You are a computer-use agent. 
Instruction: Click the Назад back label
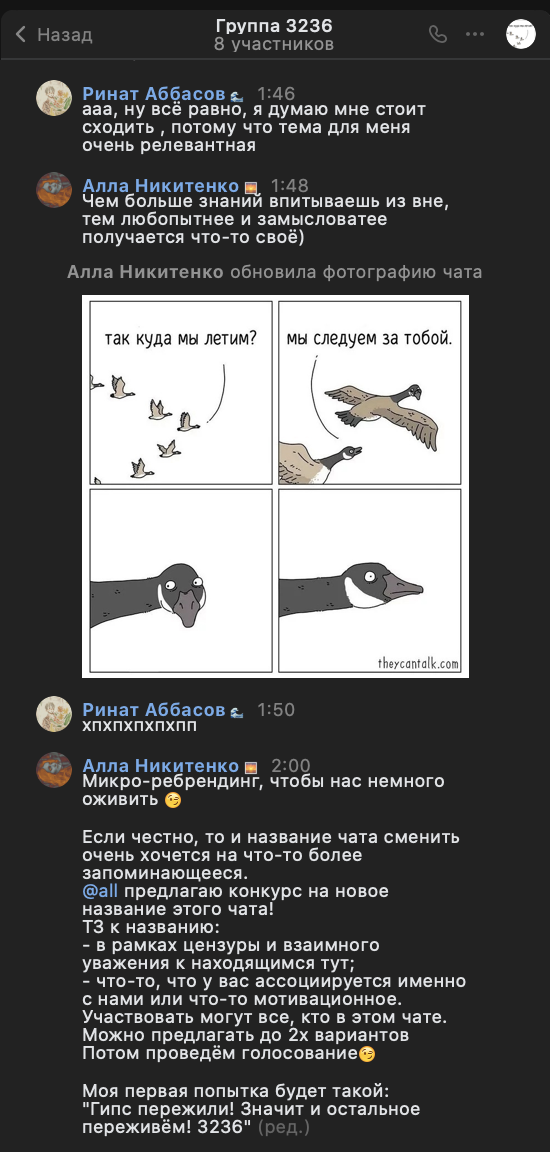[x=65, y=35]
